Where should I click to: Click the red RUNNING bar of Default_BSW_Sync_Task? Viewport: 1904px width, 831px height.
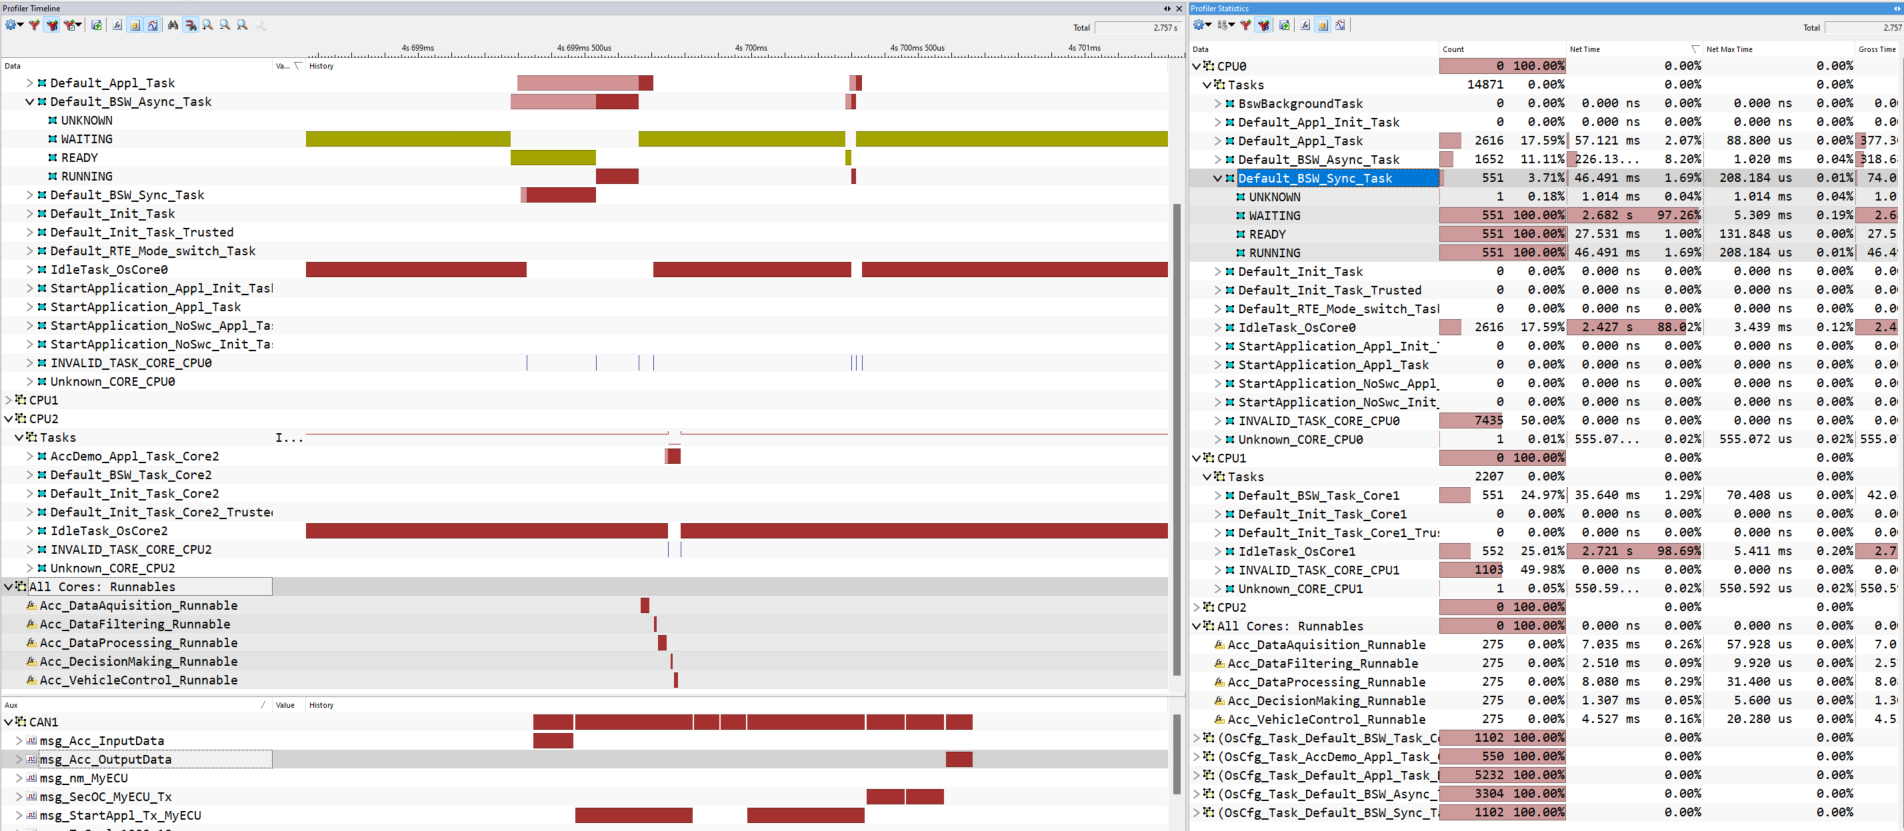coord(561,195)
